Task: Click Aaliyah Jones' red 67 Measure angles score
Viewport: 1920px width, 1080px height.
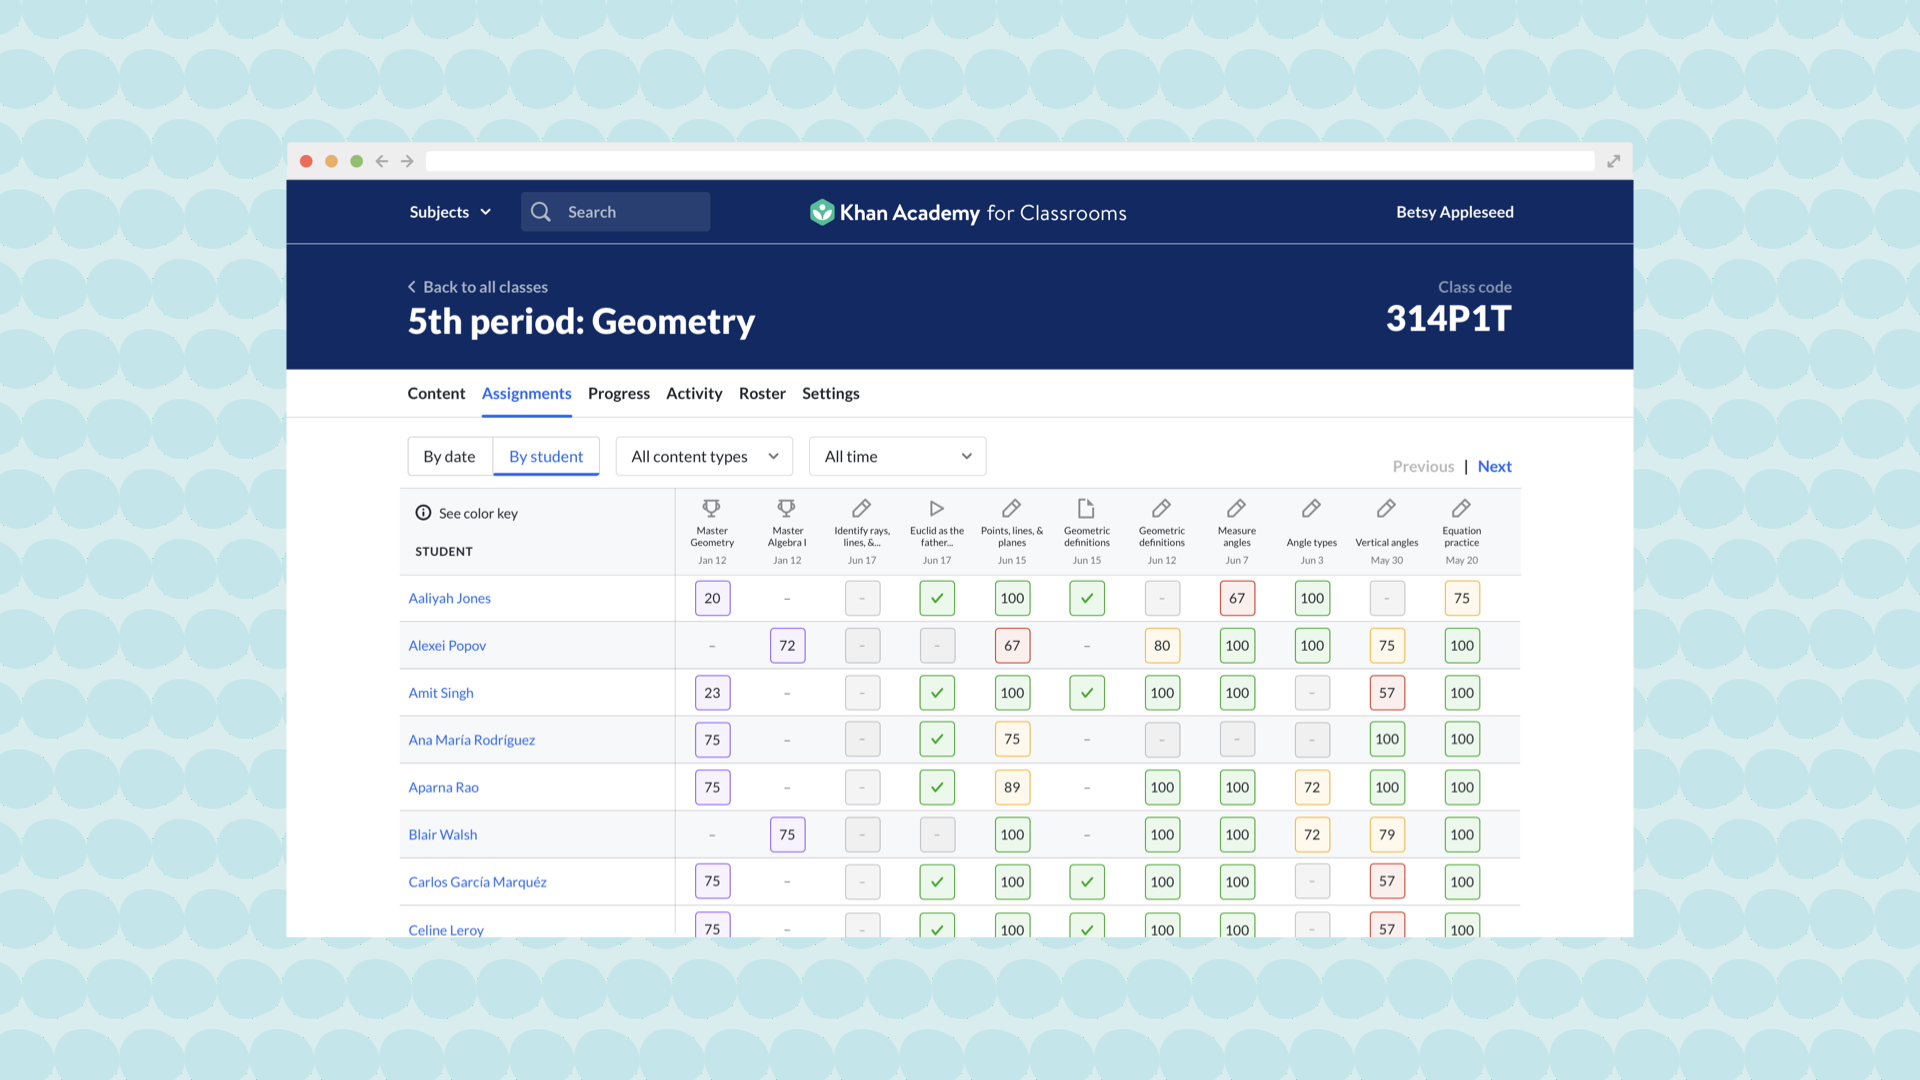Action: click(1237, 598)
